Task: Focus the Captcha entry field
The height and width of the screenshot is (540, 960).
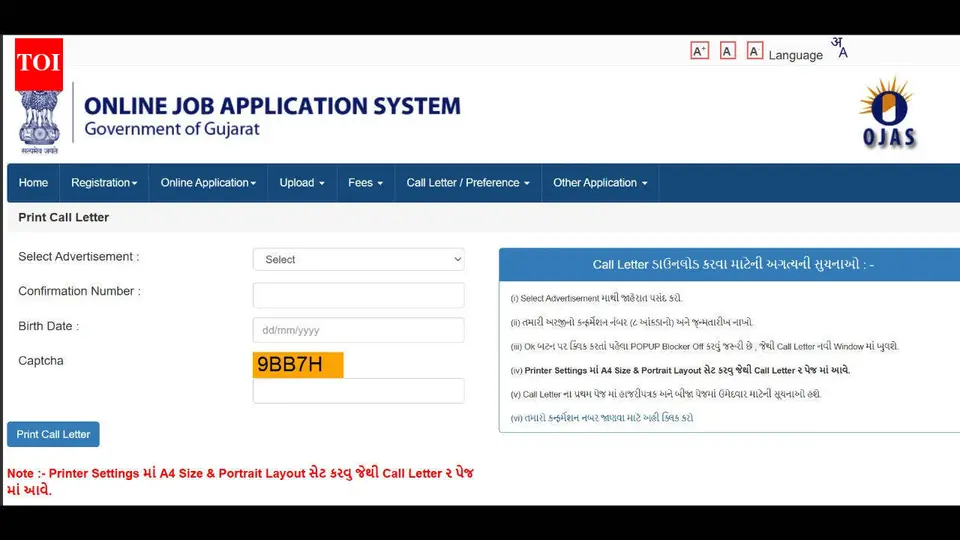Action: tap(358, 391)
